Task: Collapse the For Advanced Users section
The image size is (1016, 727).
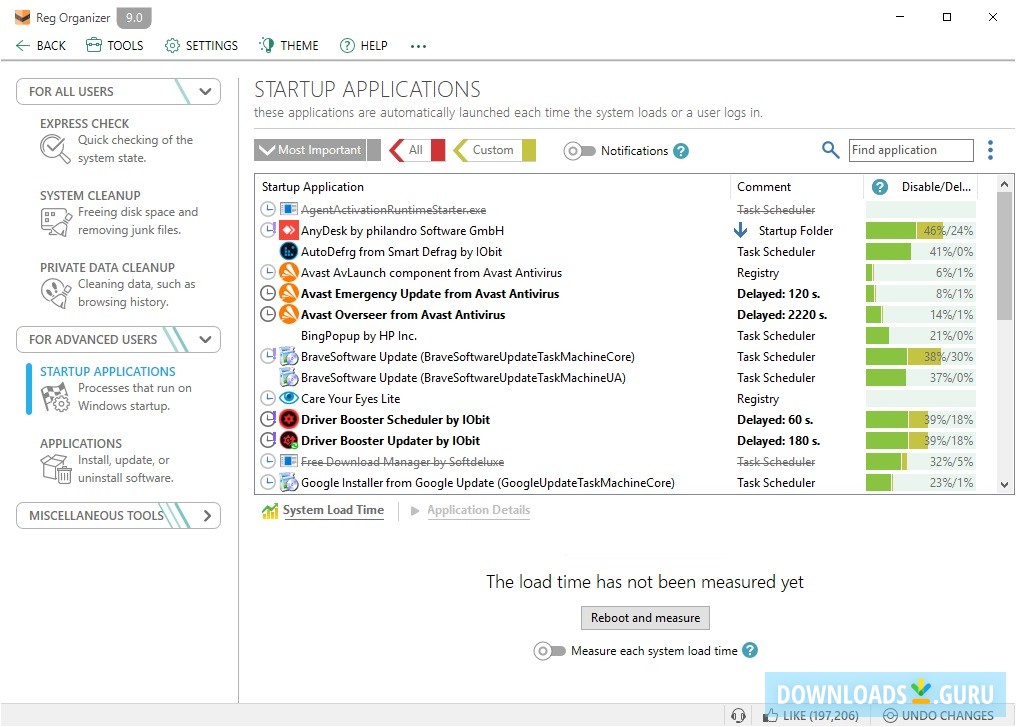Action: pos(205,340)
